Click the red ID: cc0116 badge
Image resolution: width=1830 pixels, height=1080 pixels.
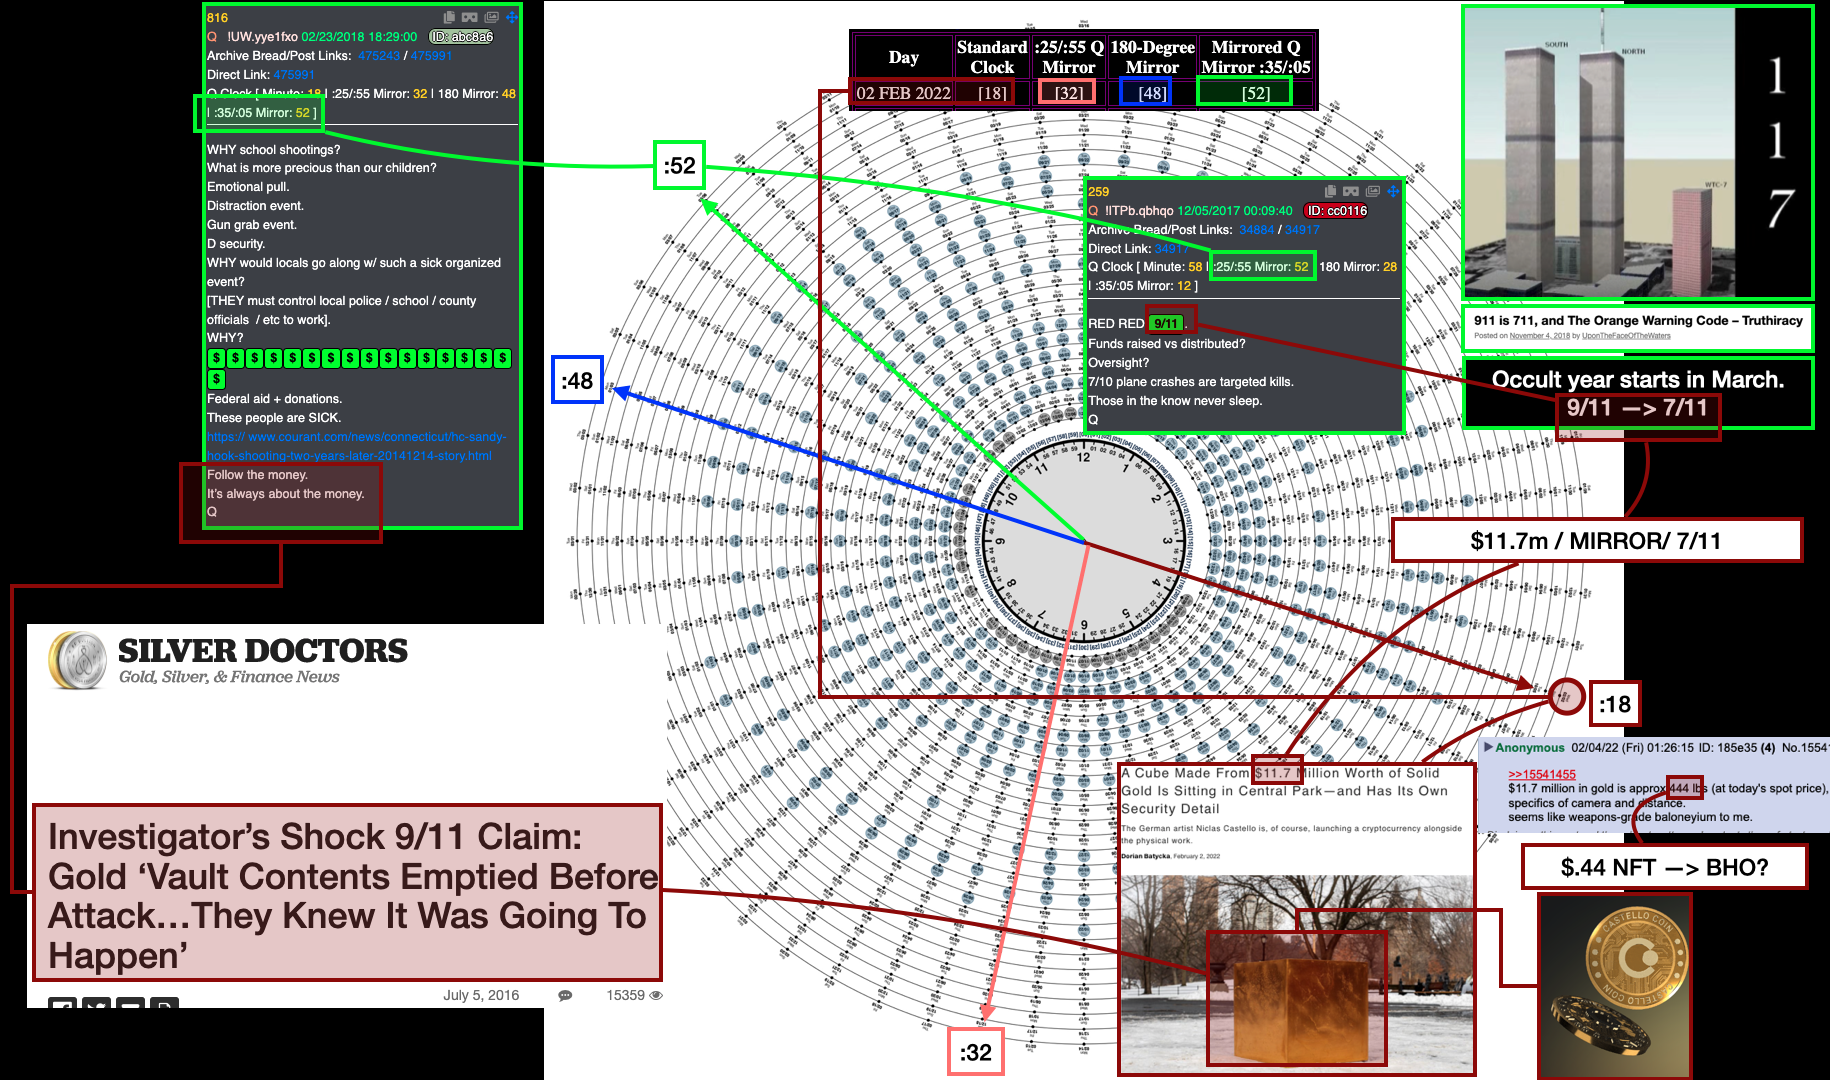click(1336, 211)
